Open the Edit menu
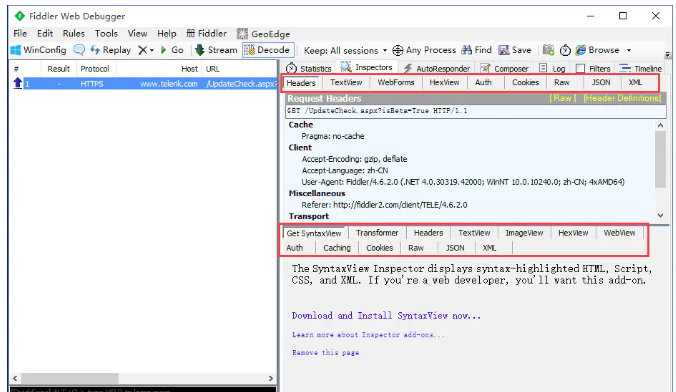Image resolution: width=676 pixels, height=392 pixels. pos(45,33)
